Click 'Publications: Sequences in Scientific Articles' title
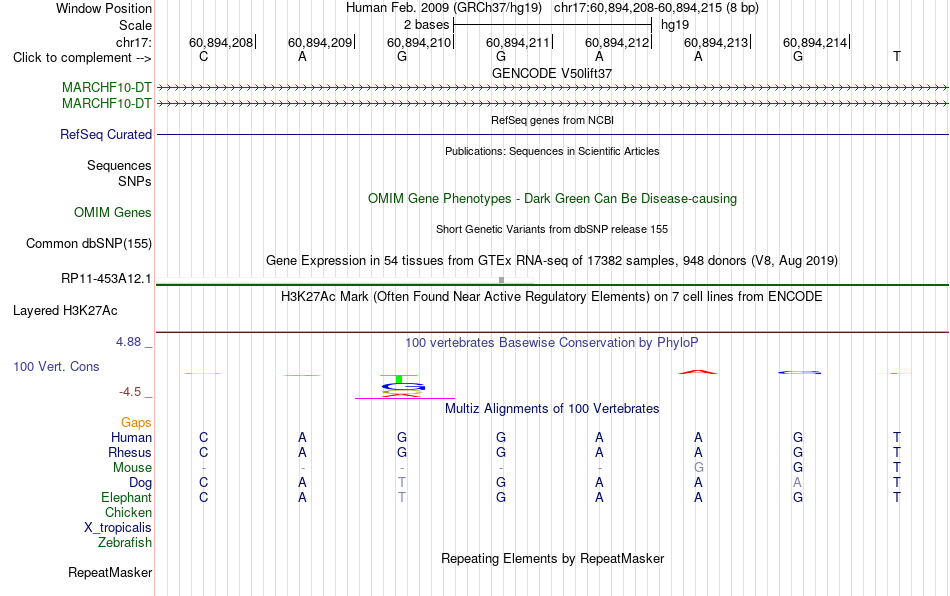Viewport: 950px width, 596px height. 552,151
